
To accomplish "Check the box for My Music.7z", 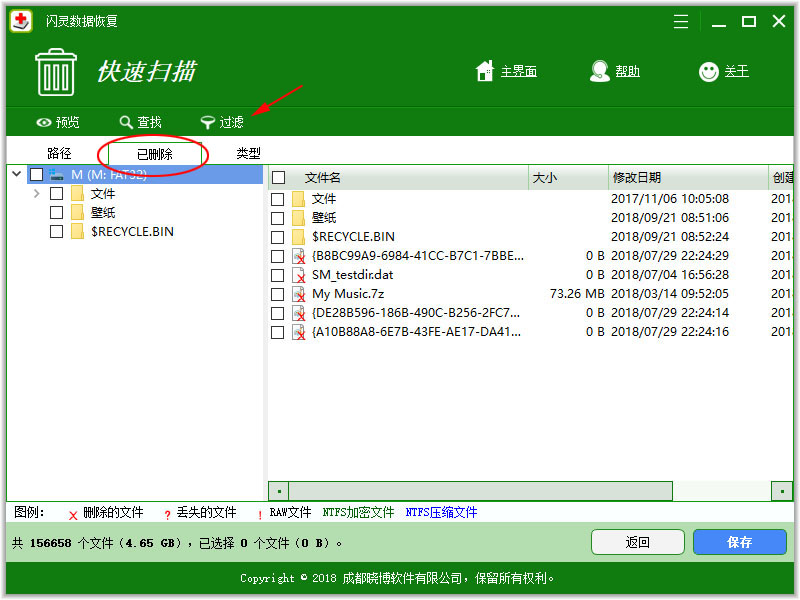I will [x=278, y=294].
